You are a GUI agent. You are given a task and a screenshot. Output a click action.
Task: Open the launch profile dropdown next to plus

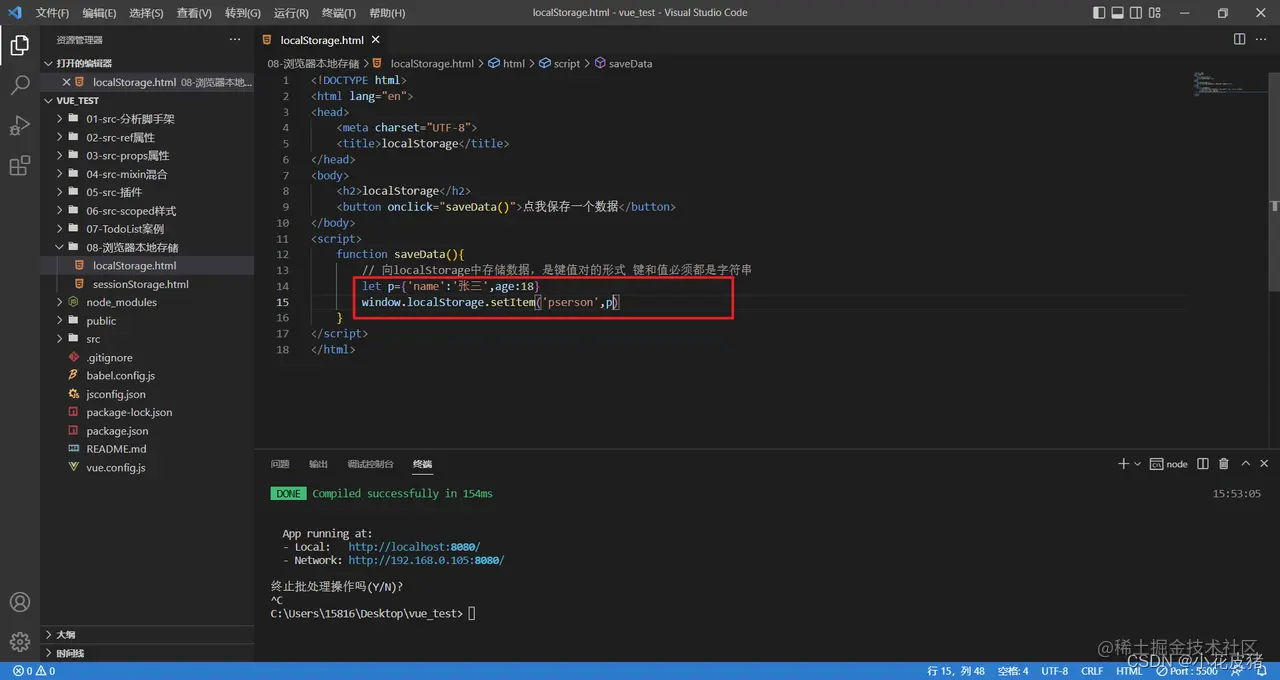[x=1137, y=464]
